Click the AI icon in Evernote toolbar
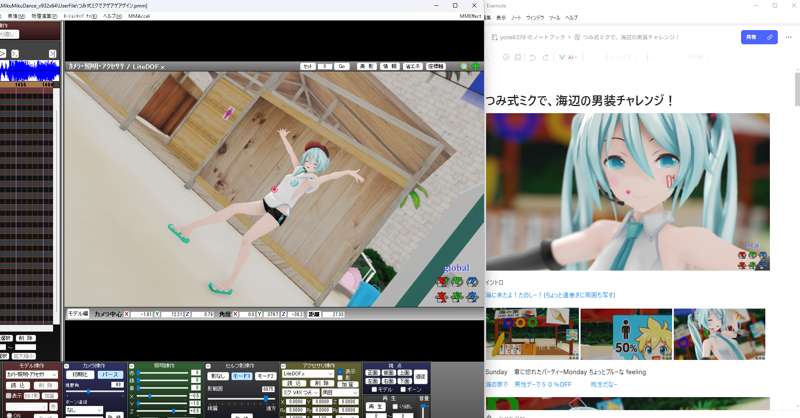 [563, 57]
